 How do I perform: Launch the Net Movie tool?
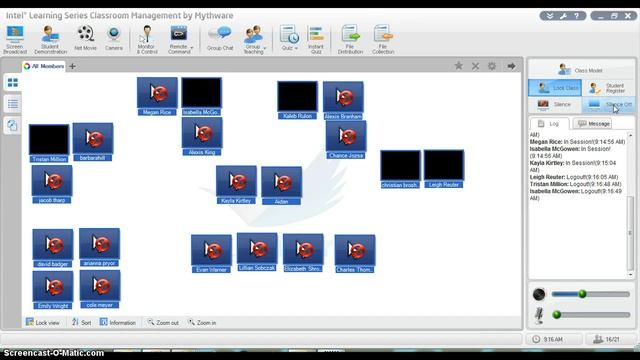85,38
